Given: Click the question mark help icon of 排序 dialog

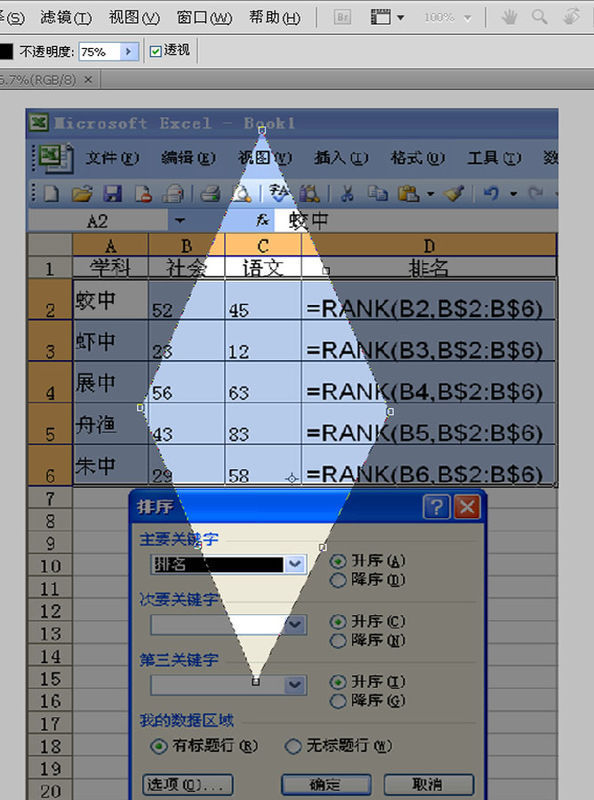Looking at the screenshot, I should pos(436,507).
